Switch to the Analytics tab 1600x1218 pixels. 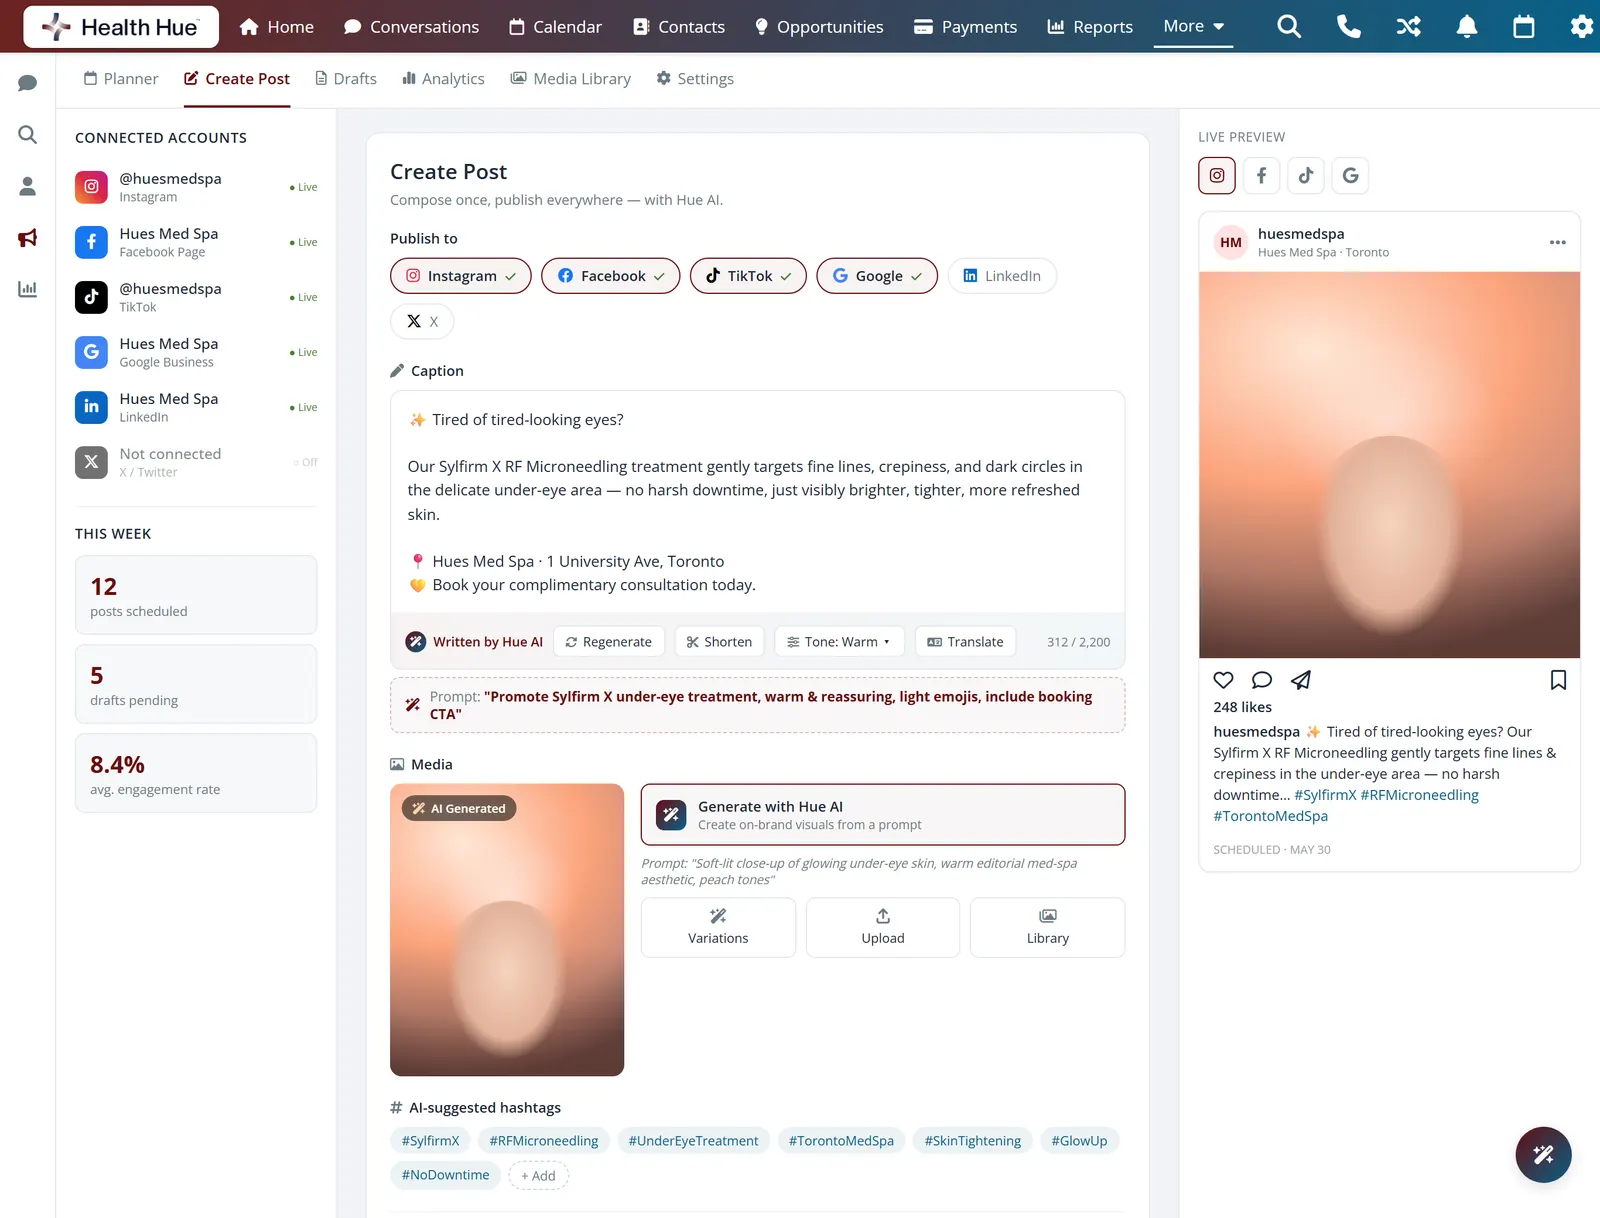pyautogui.click(x=443, y=79)
